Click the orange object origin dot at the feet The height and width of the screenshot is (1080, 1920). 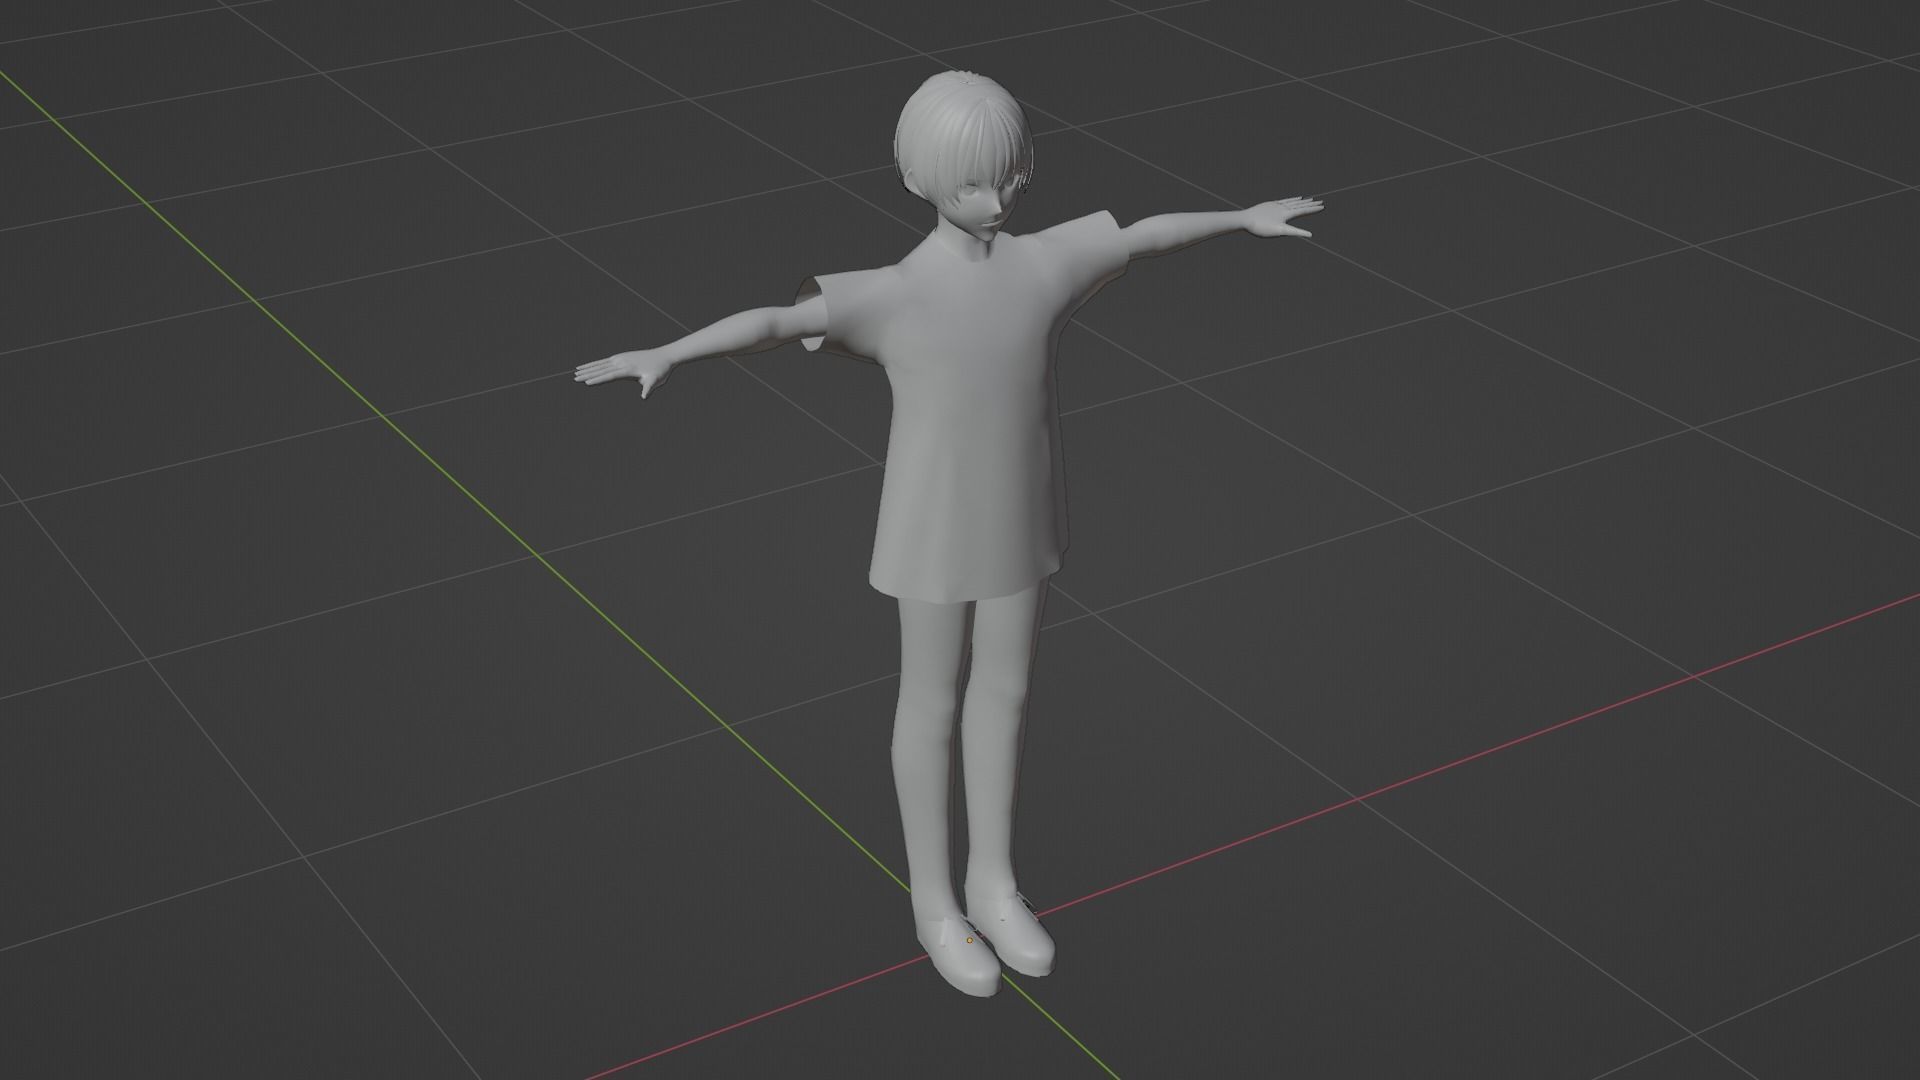[x=970, y=940]
